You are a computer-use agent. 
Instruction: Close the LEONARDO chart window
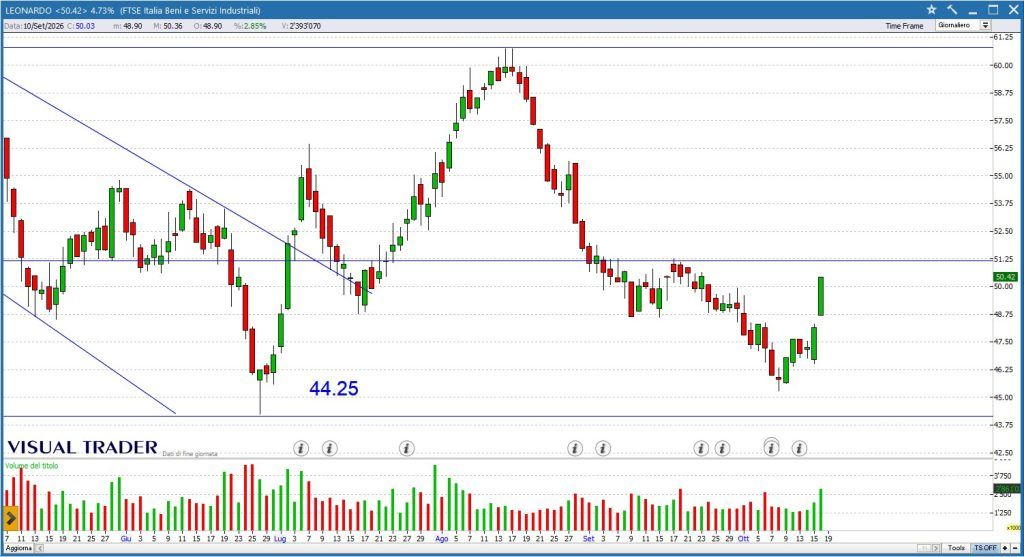[x=1012, y=10]
